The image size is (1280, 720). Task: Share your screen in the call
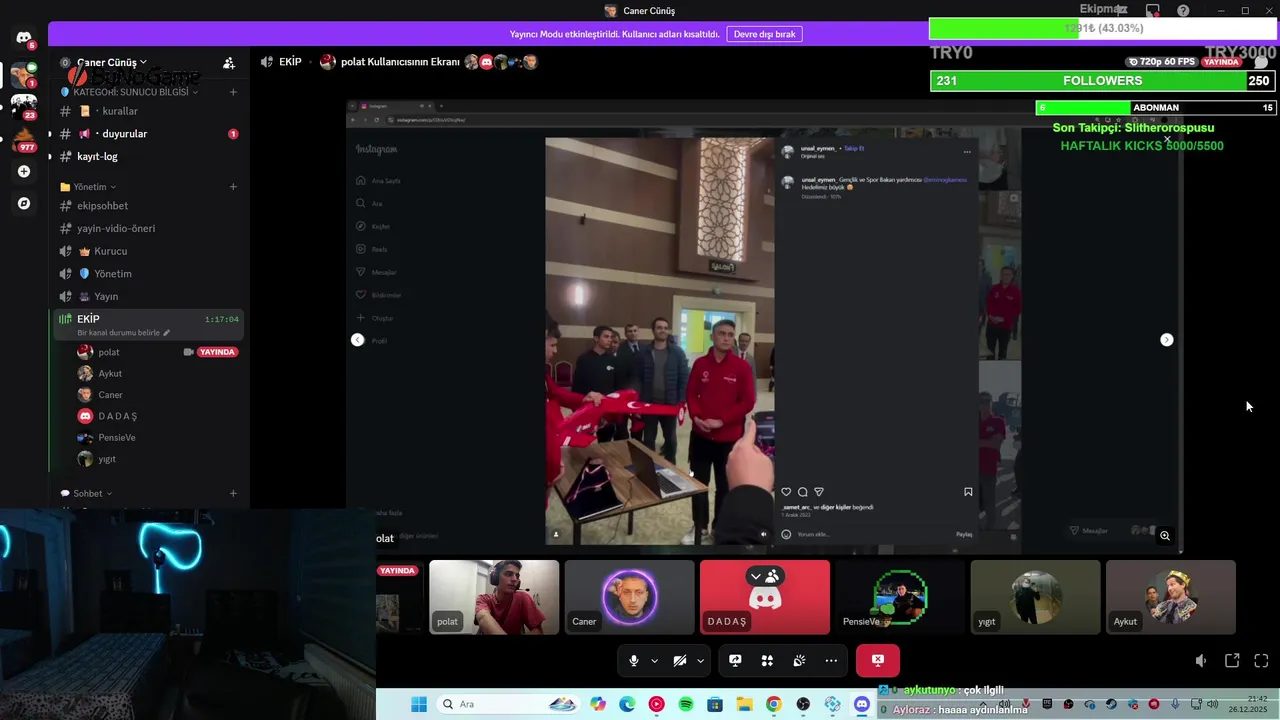(735, 660)
